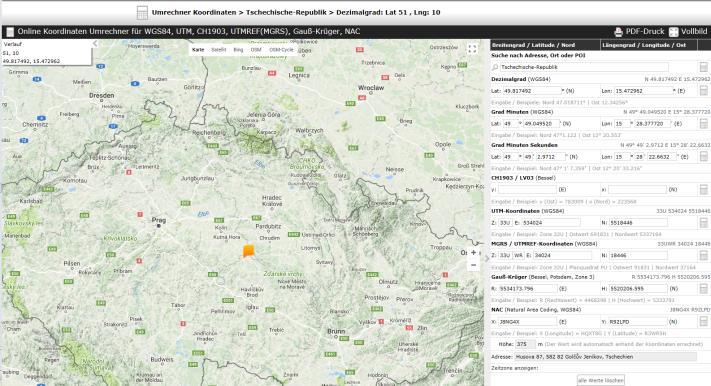Edit MGRS northing field 18446
Viewport: 711px width, 386px height.
click(x=638, y=255)
